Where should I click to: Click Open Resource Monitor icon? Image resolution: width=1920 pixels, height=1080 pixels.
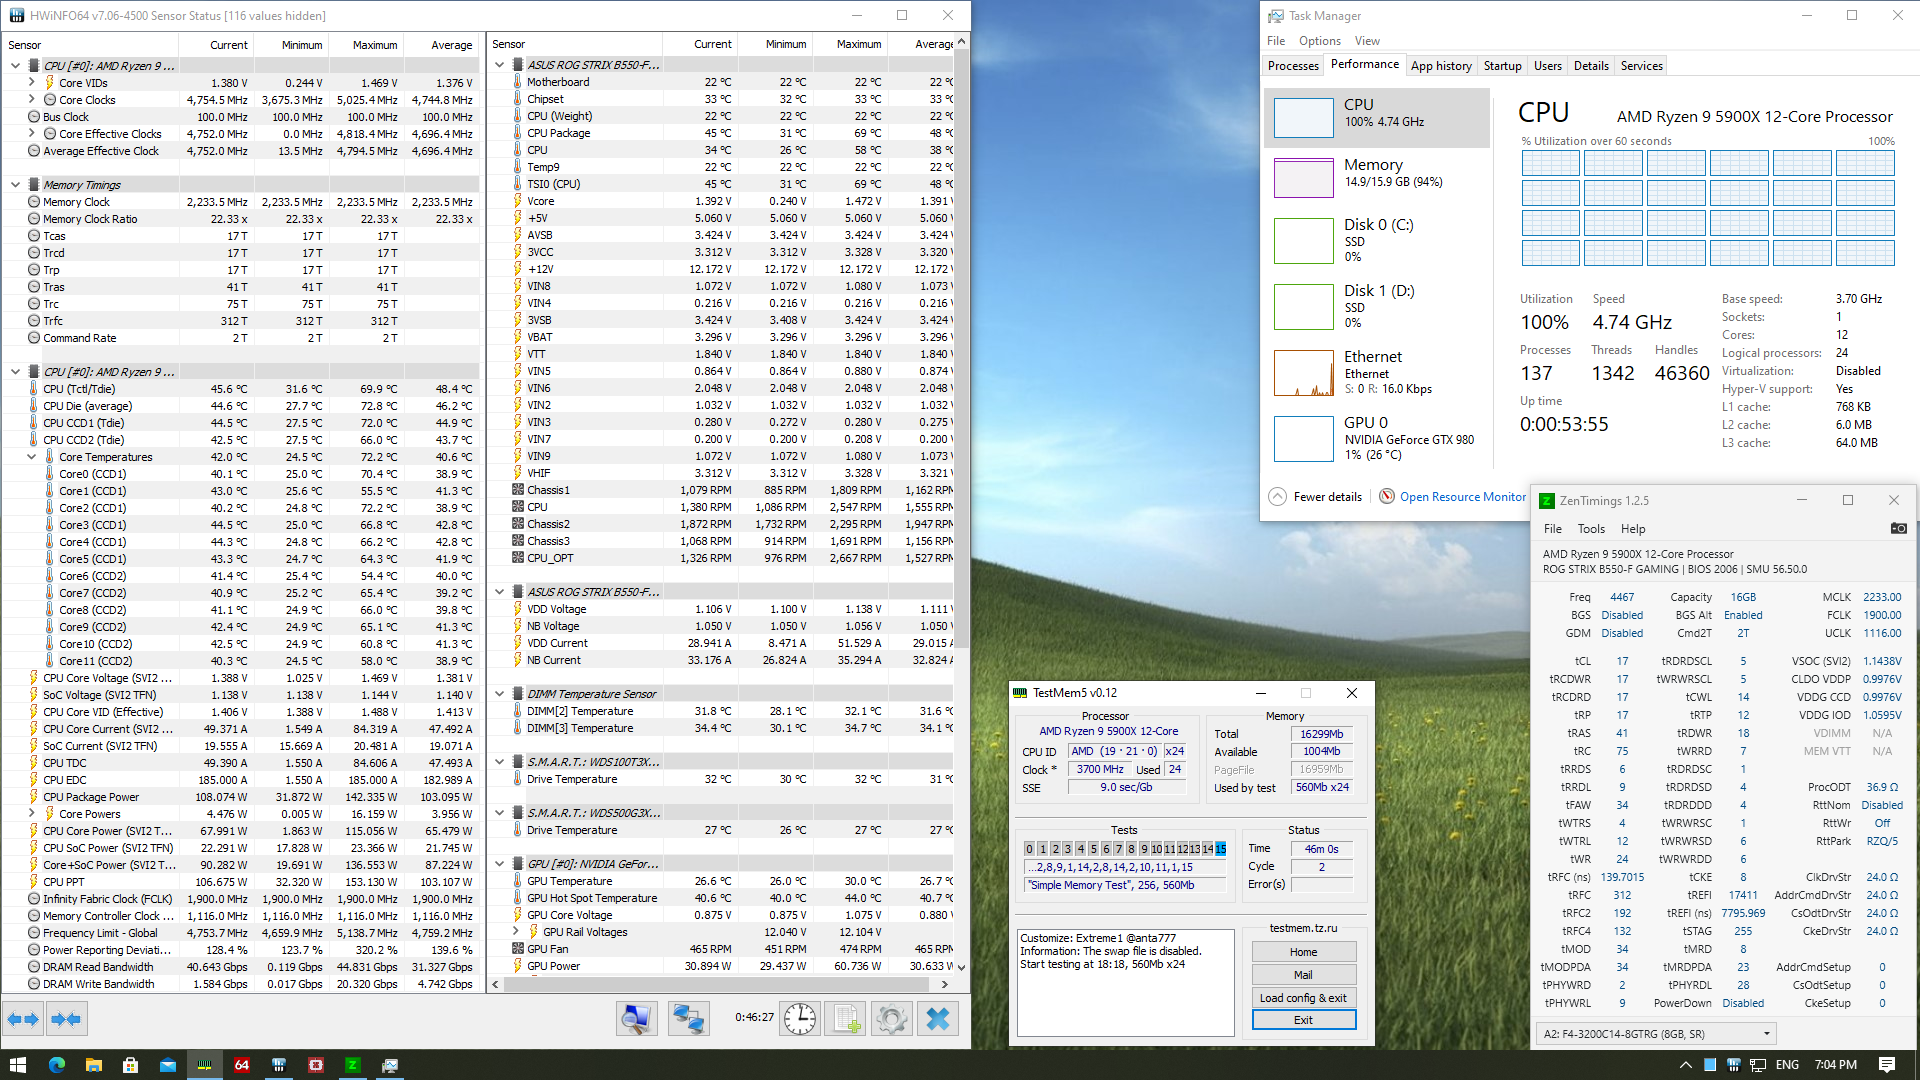point(1387,497)
